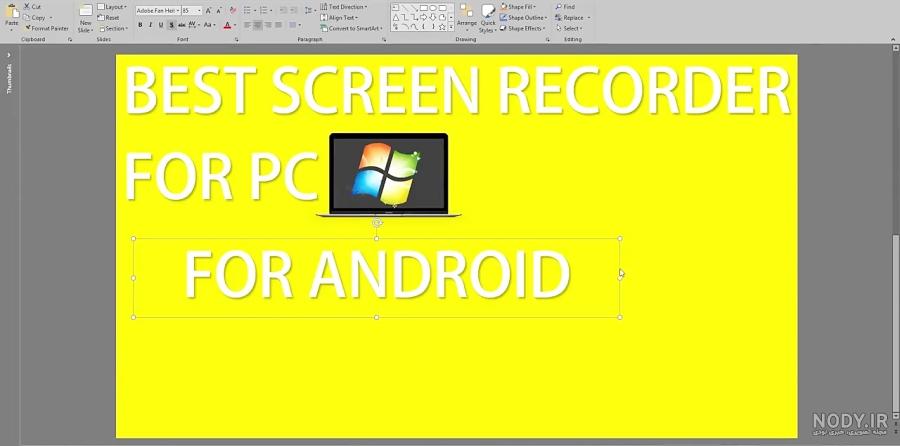This screenshot has width=900, height=446.
Task: Reset the slide layout
Action: 108,18
